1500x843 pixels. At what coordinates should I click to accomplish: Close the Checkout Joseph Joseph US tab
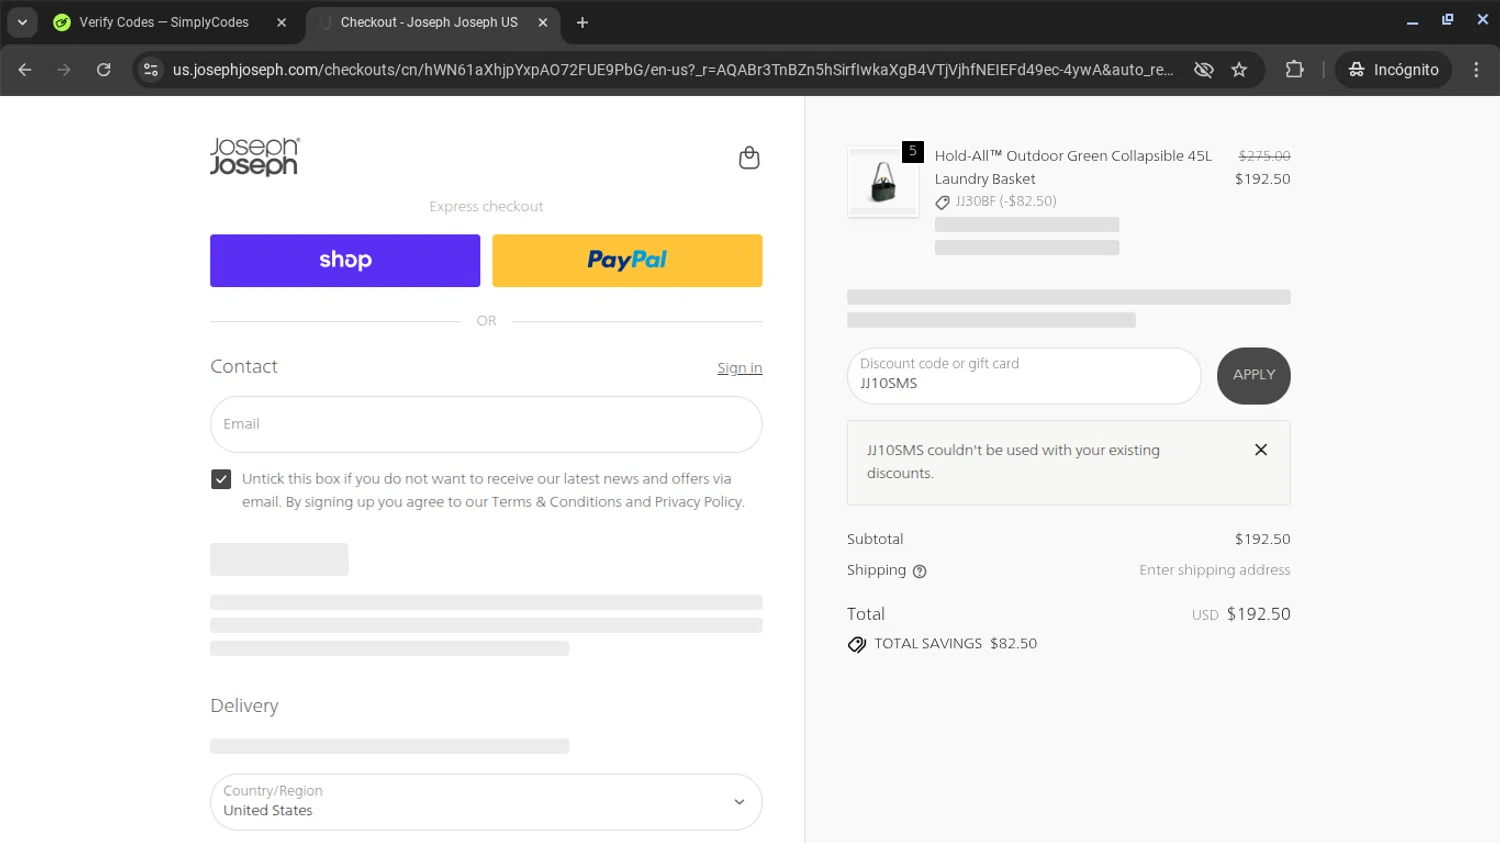pyautogui.click(x=543, y=22)
